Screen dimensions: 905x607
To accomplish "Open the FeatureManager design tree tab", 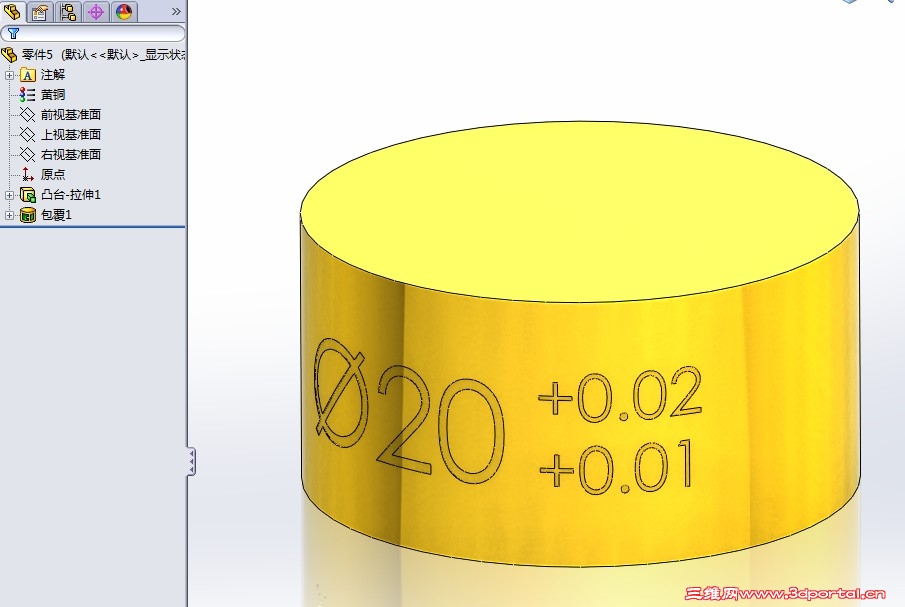I will click(x=12, y=11).
